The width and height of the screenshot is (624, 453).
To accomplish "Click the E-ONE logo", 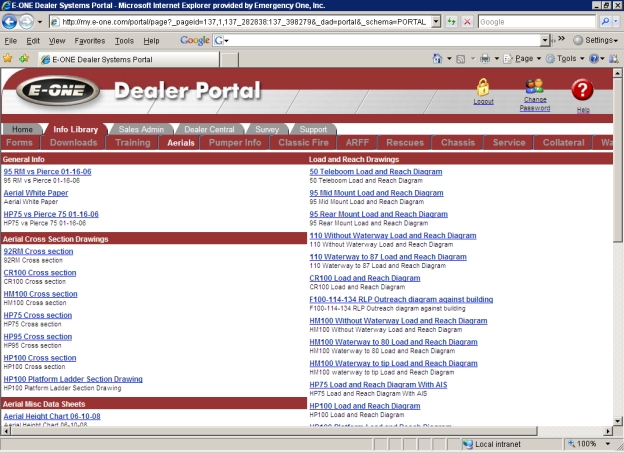I will pos(58,90).
